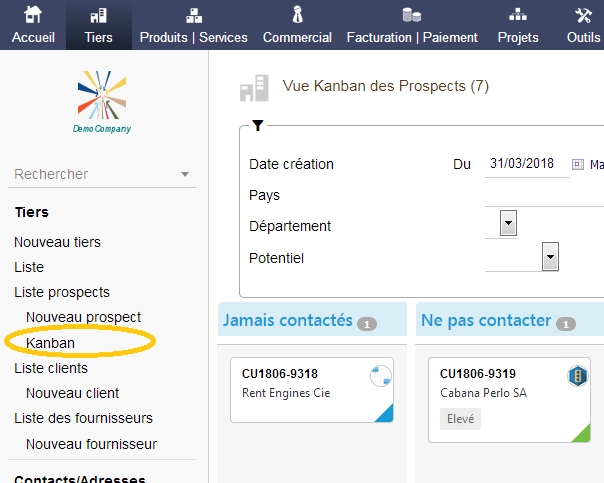Viewport: 604px width, 483px height.
Task: Click the Rent Engines Cie status icon
Action: tap(380, 376)
